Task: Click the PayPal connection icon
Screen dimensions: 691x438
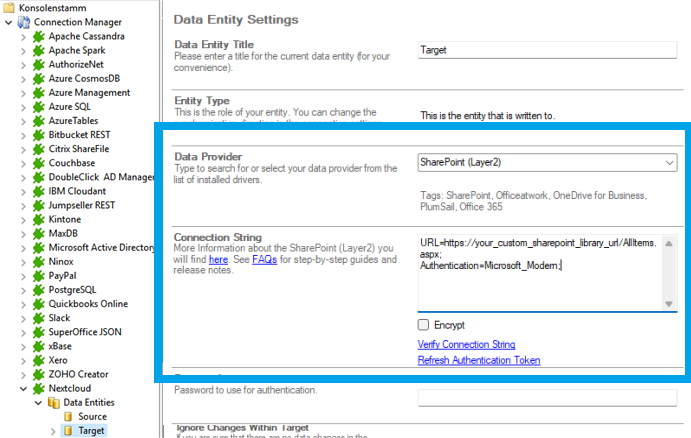Action: (x=39, y=276)
